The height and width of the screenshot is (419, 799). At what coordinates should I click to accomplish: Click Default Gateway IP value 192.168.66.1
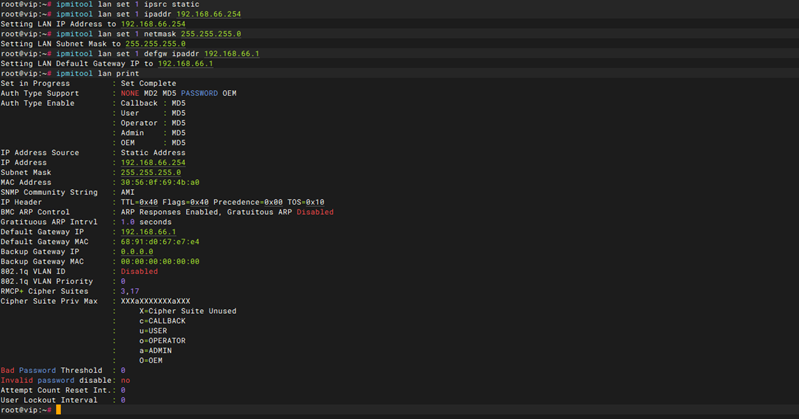(x=148, y=232)
